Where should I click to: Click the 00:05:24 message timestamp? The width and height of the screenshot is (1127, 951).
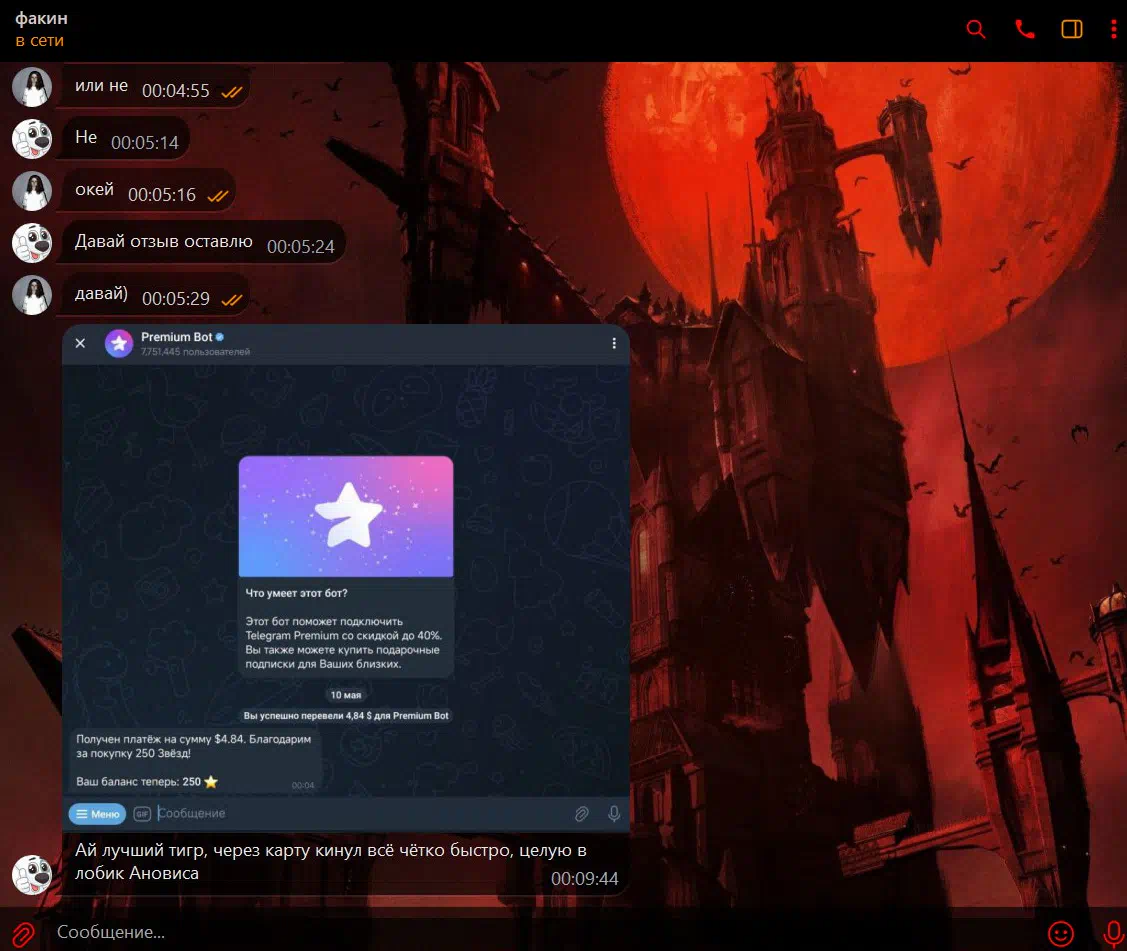pyautogui.click(x=300, y=247)
